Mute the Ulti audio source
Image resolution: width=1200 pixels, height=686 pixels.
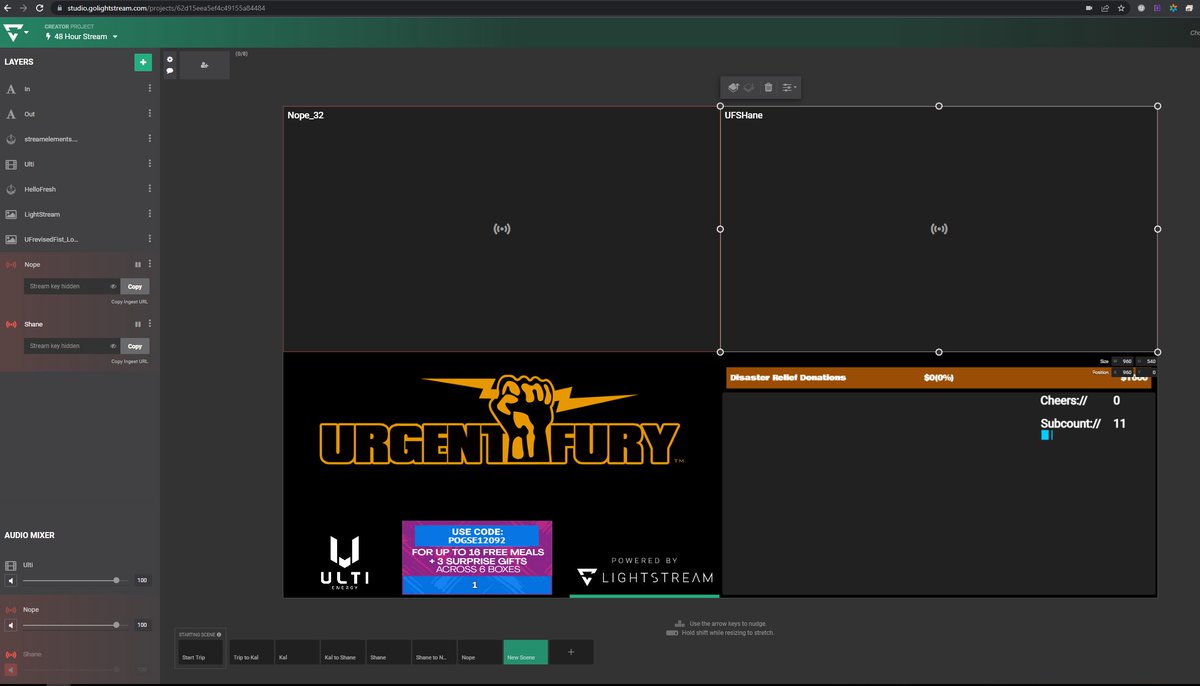(11, 580)
